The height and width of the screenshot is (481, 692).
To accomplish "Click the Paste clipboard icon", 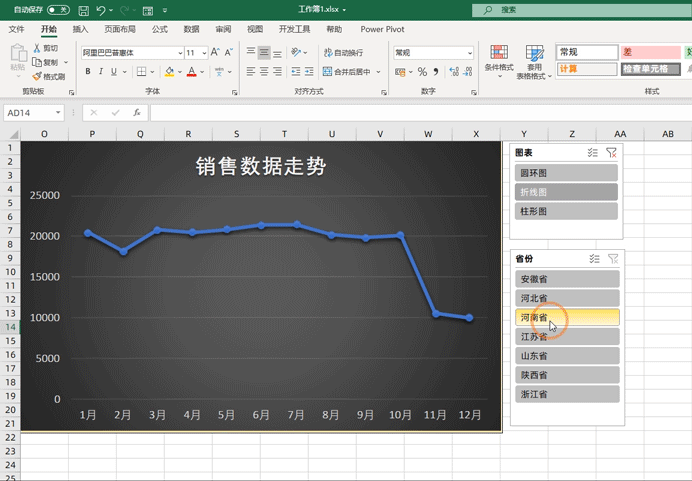I will [18, 53].
